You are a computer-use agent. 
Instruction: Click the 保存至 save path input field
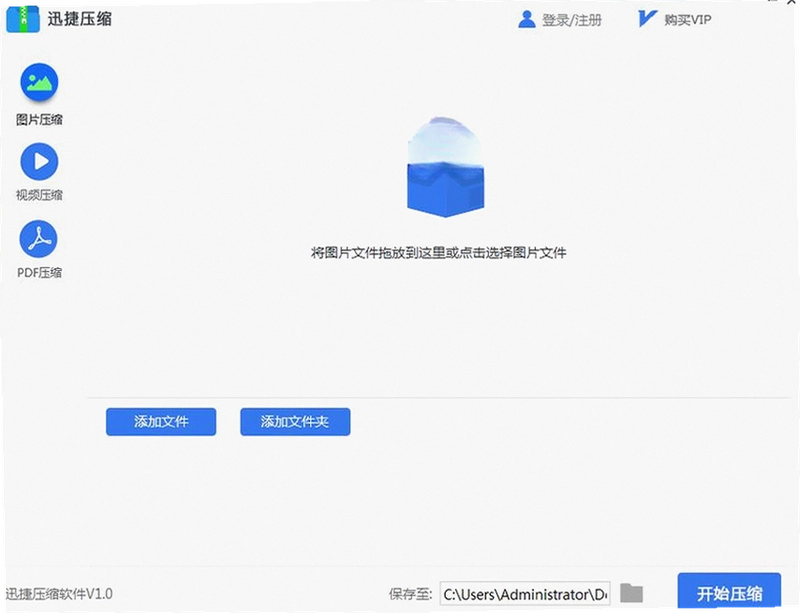tap(525, 594)
